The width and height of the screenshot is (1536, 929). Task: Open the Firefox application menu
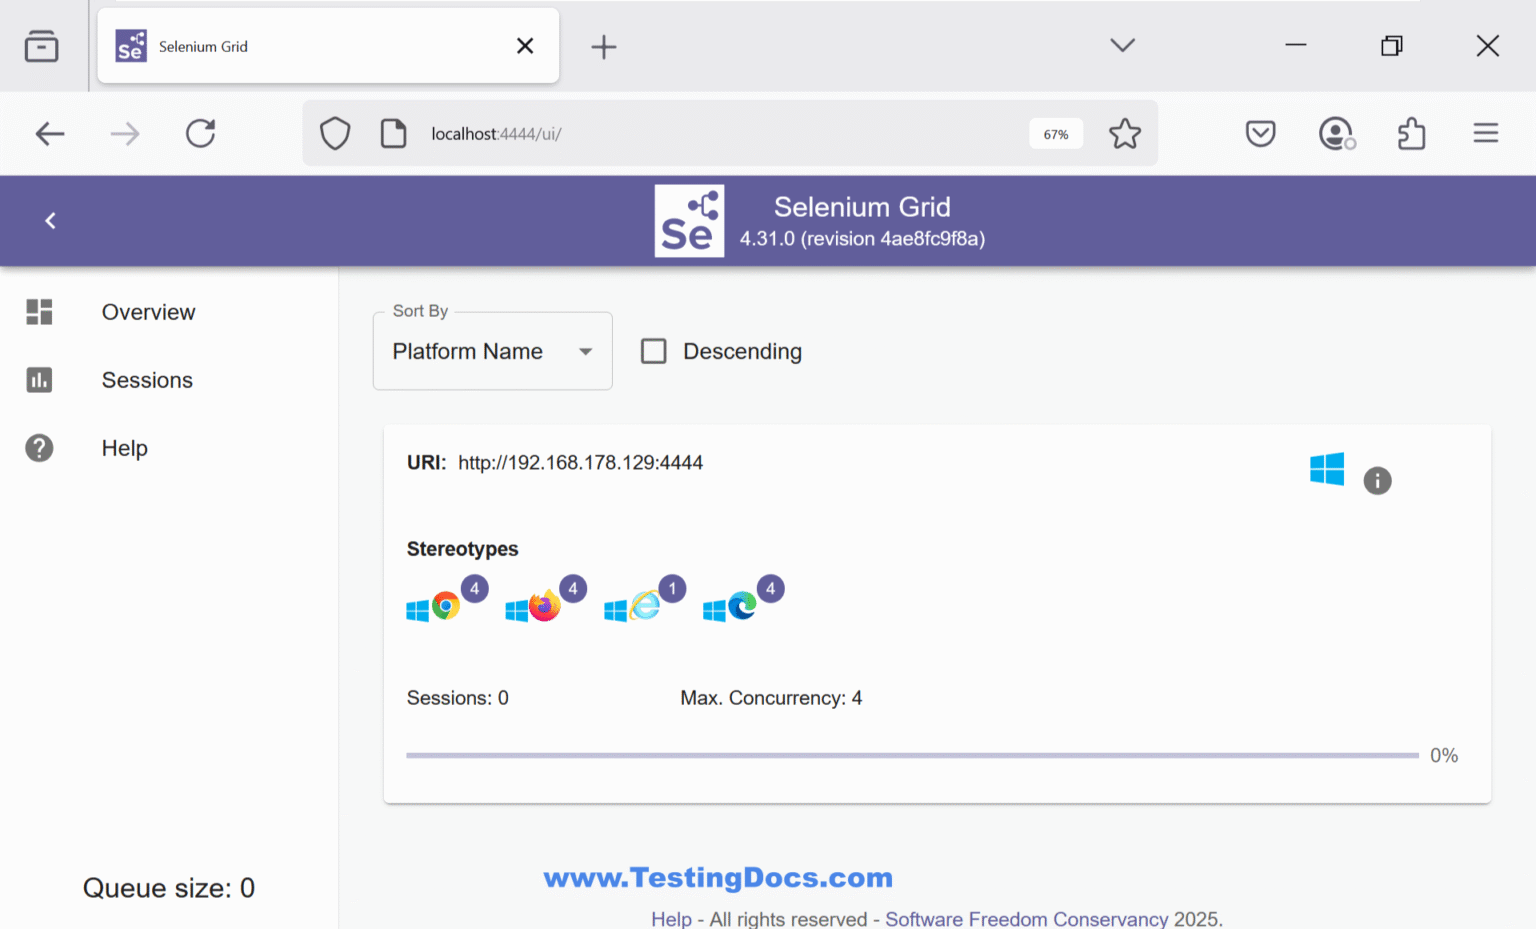(1486, 133)
